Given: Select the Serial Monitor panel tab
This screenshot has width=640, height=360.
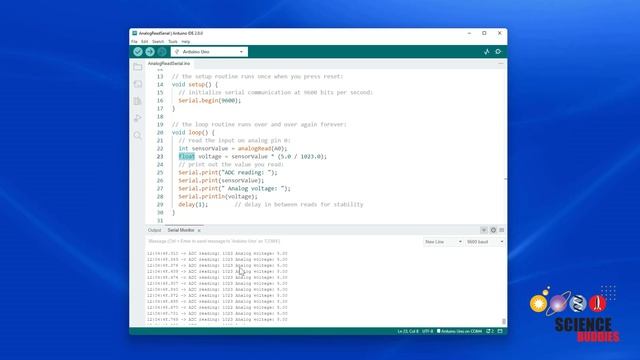Looking at the screenshot, I should point(181,230).
